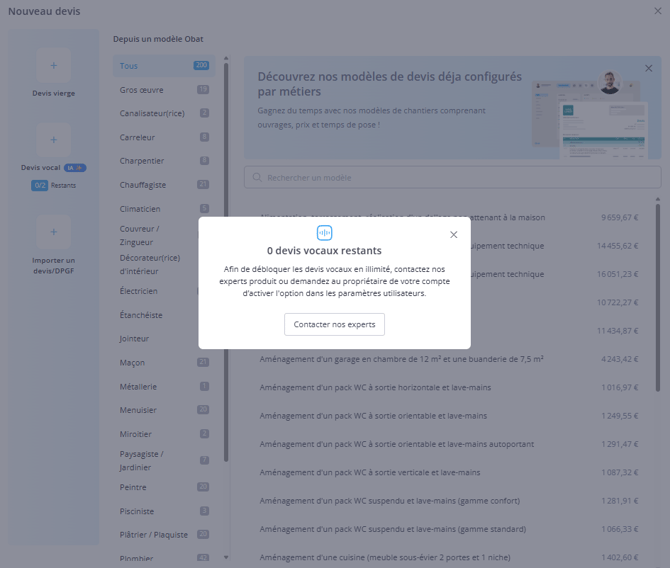Click the Devis vierge plus icon

click(x=53, y=65)
